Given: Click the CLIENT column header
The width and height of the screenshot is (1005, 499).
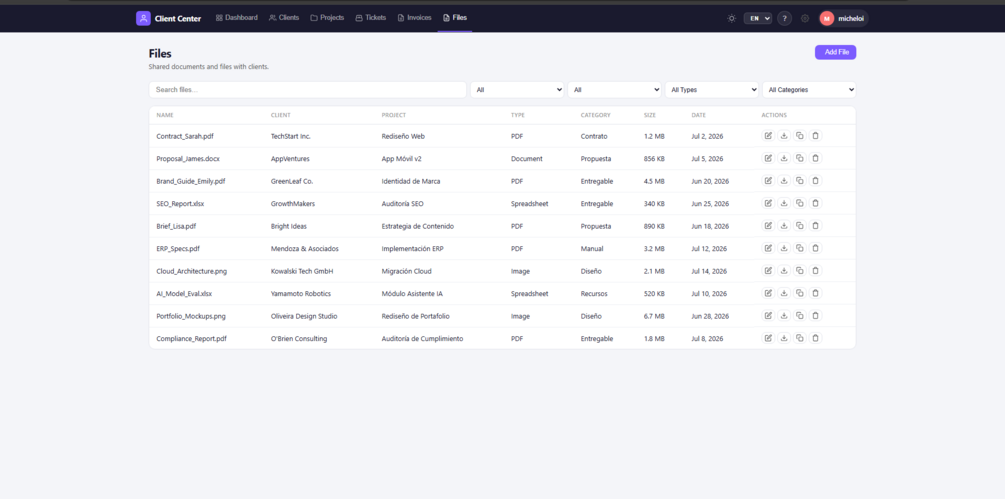Looking at the screenshot, I should point(281,115).
